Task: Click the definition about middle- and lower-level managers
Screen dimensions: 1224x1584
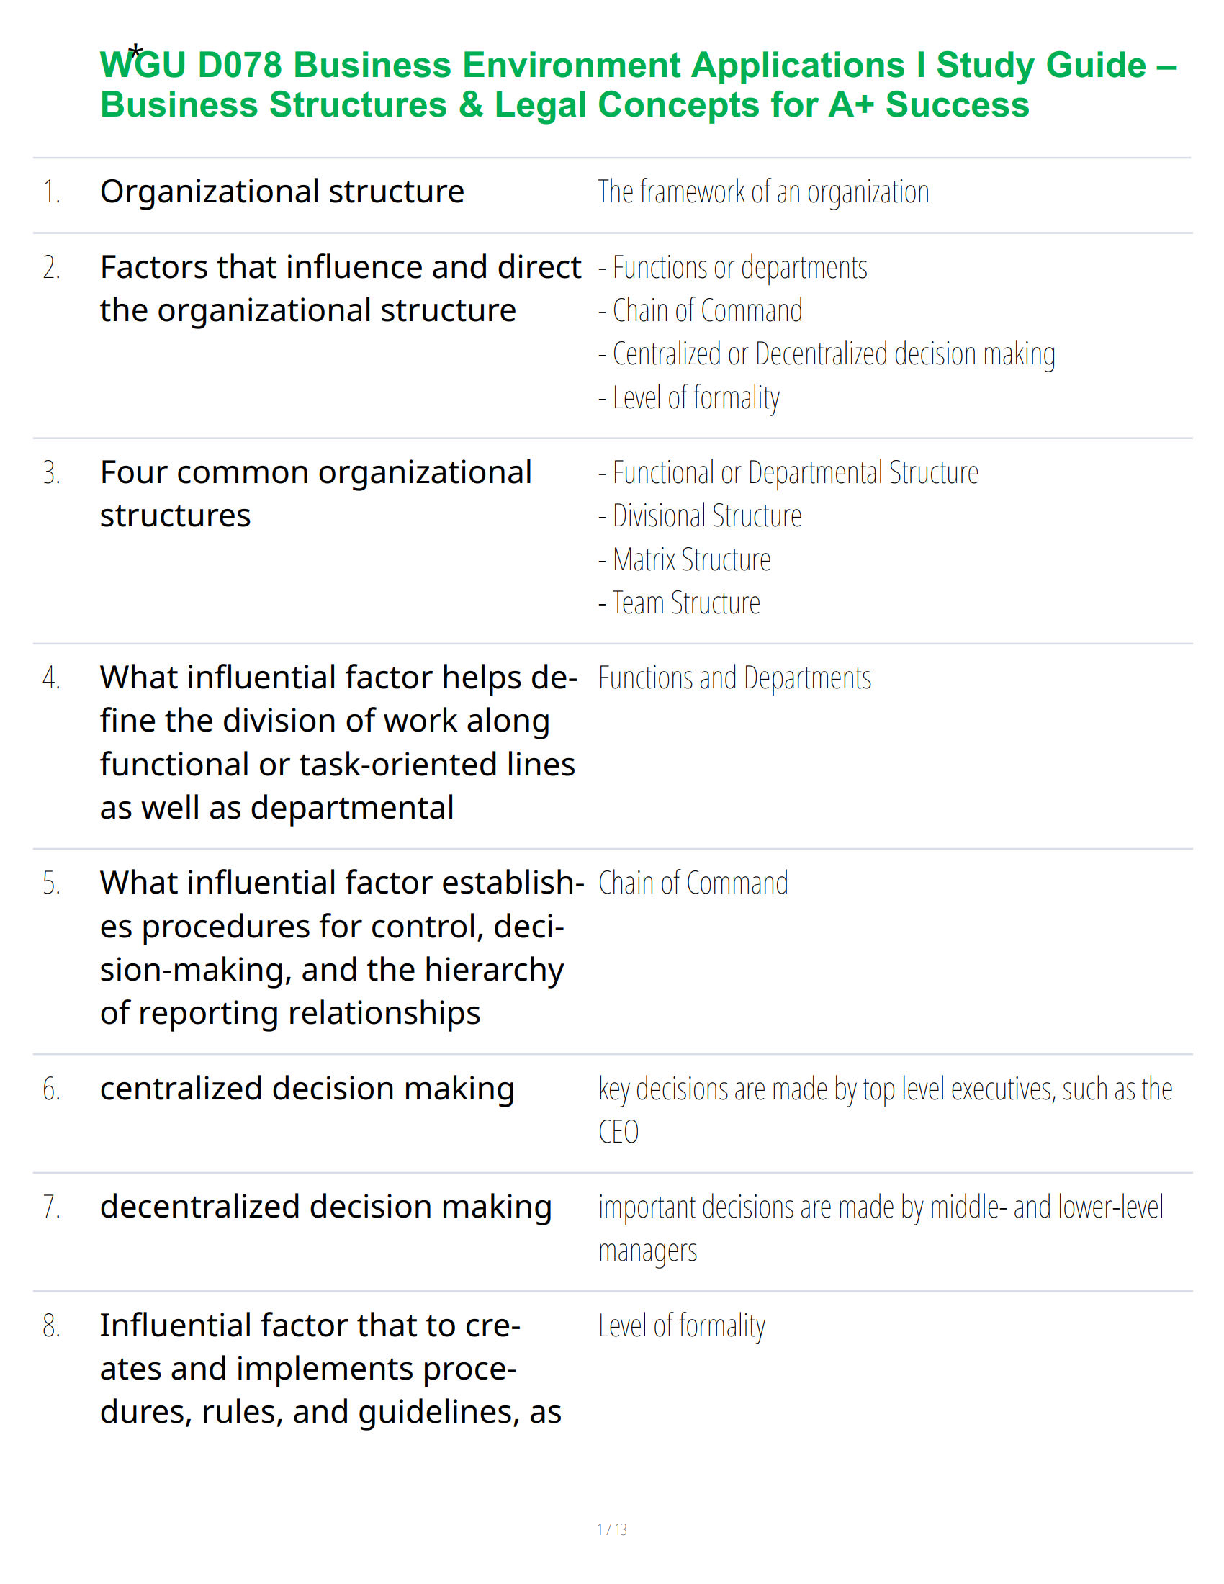Action: (x=881, y=1229)
